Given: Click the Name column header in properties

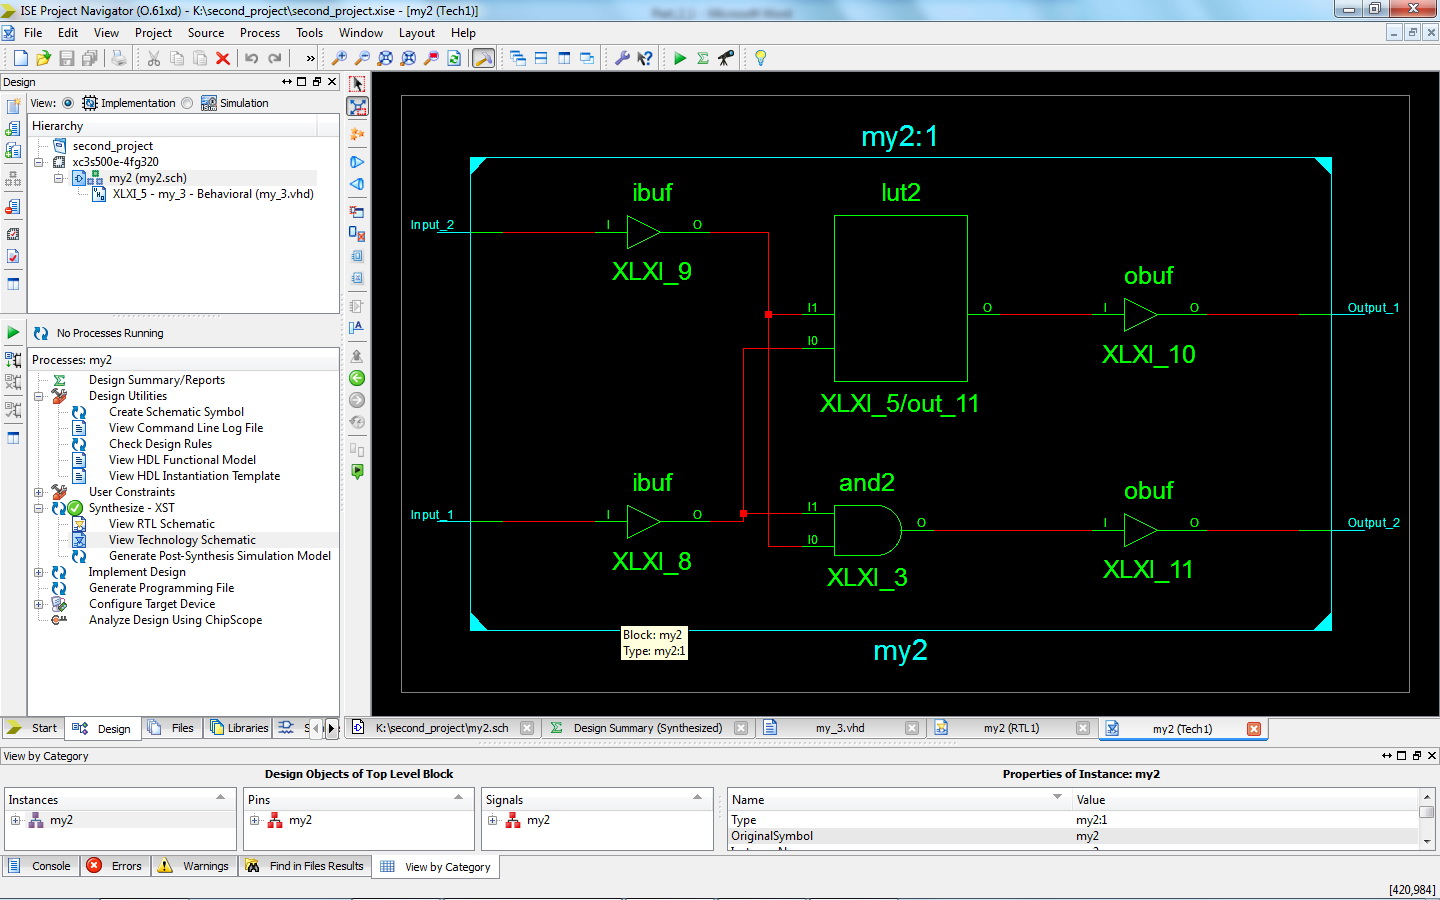Looking at the screenshot, I should (898, 799).
